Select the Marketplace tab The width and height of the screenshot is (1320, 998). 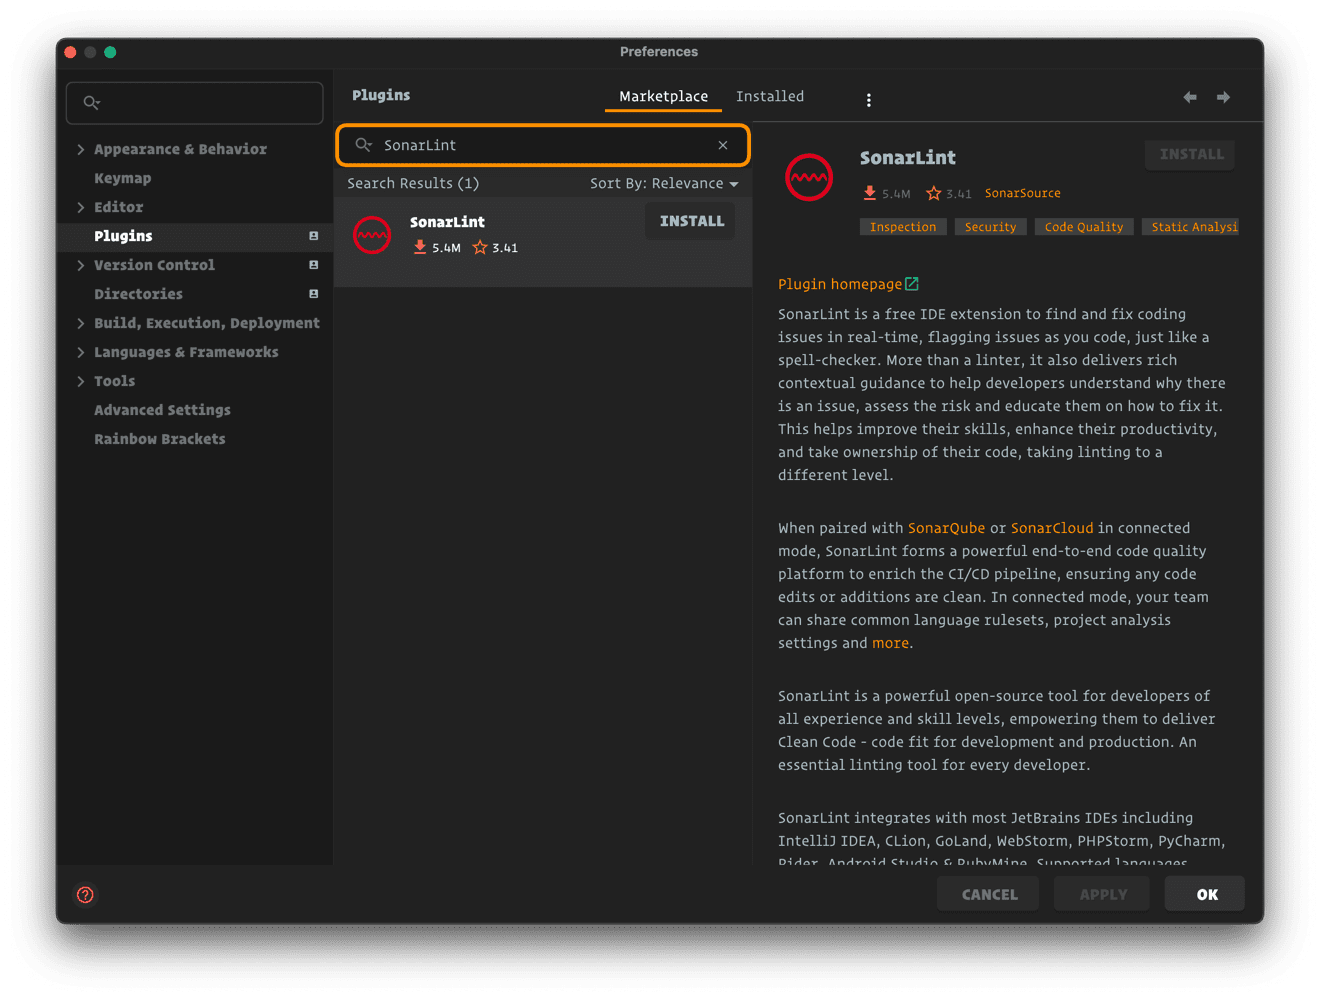click(x=663, y=96)
